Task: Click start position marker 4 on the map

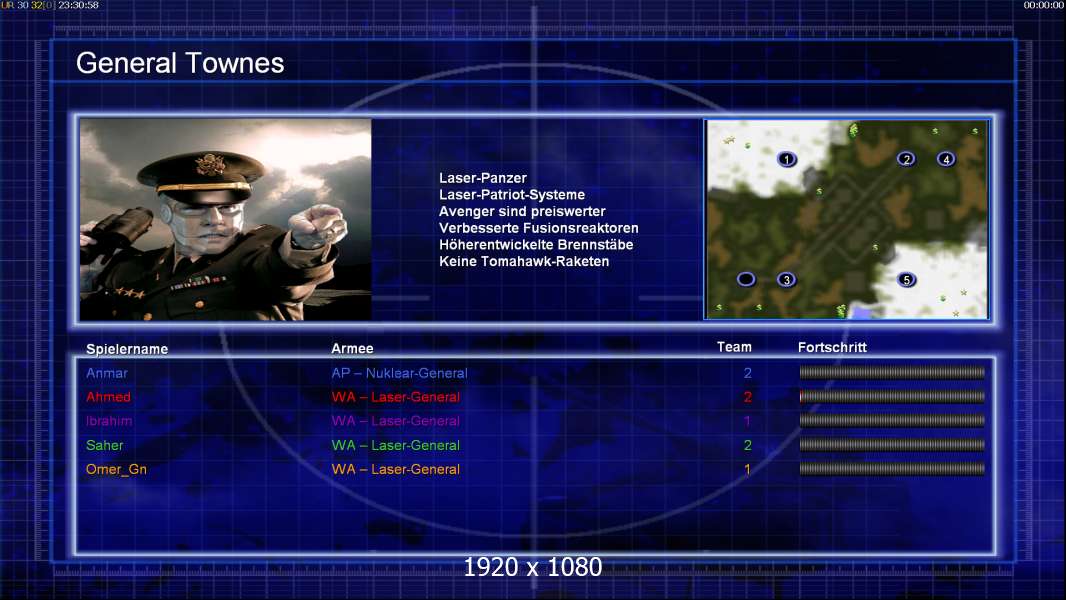Action: point(946,159)
